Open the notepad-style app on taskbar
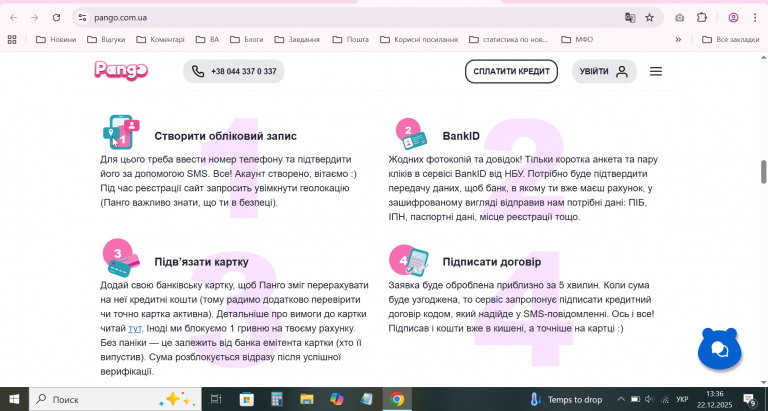This screenshot has height=411, width=768. click(366, 399)
